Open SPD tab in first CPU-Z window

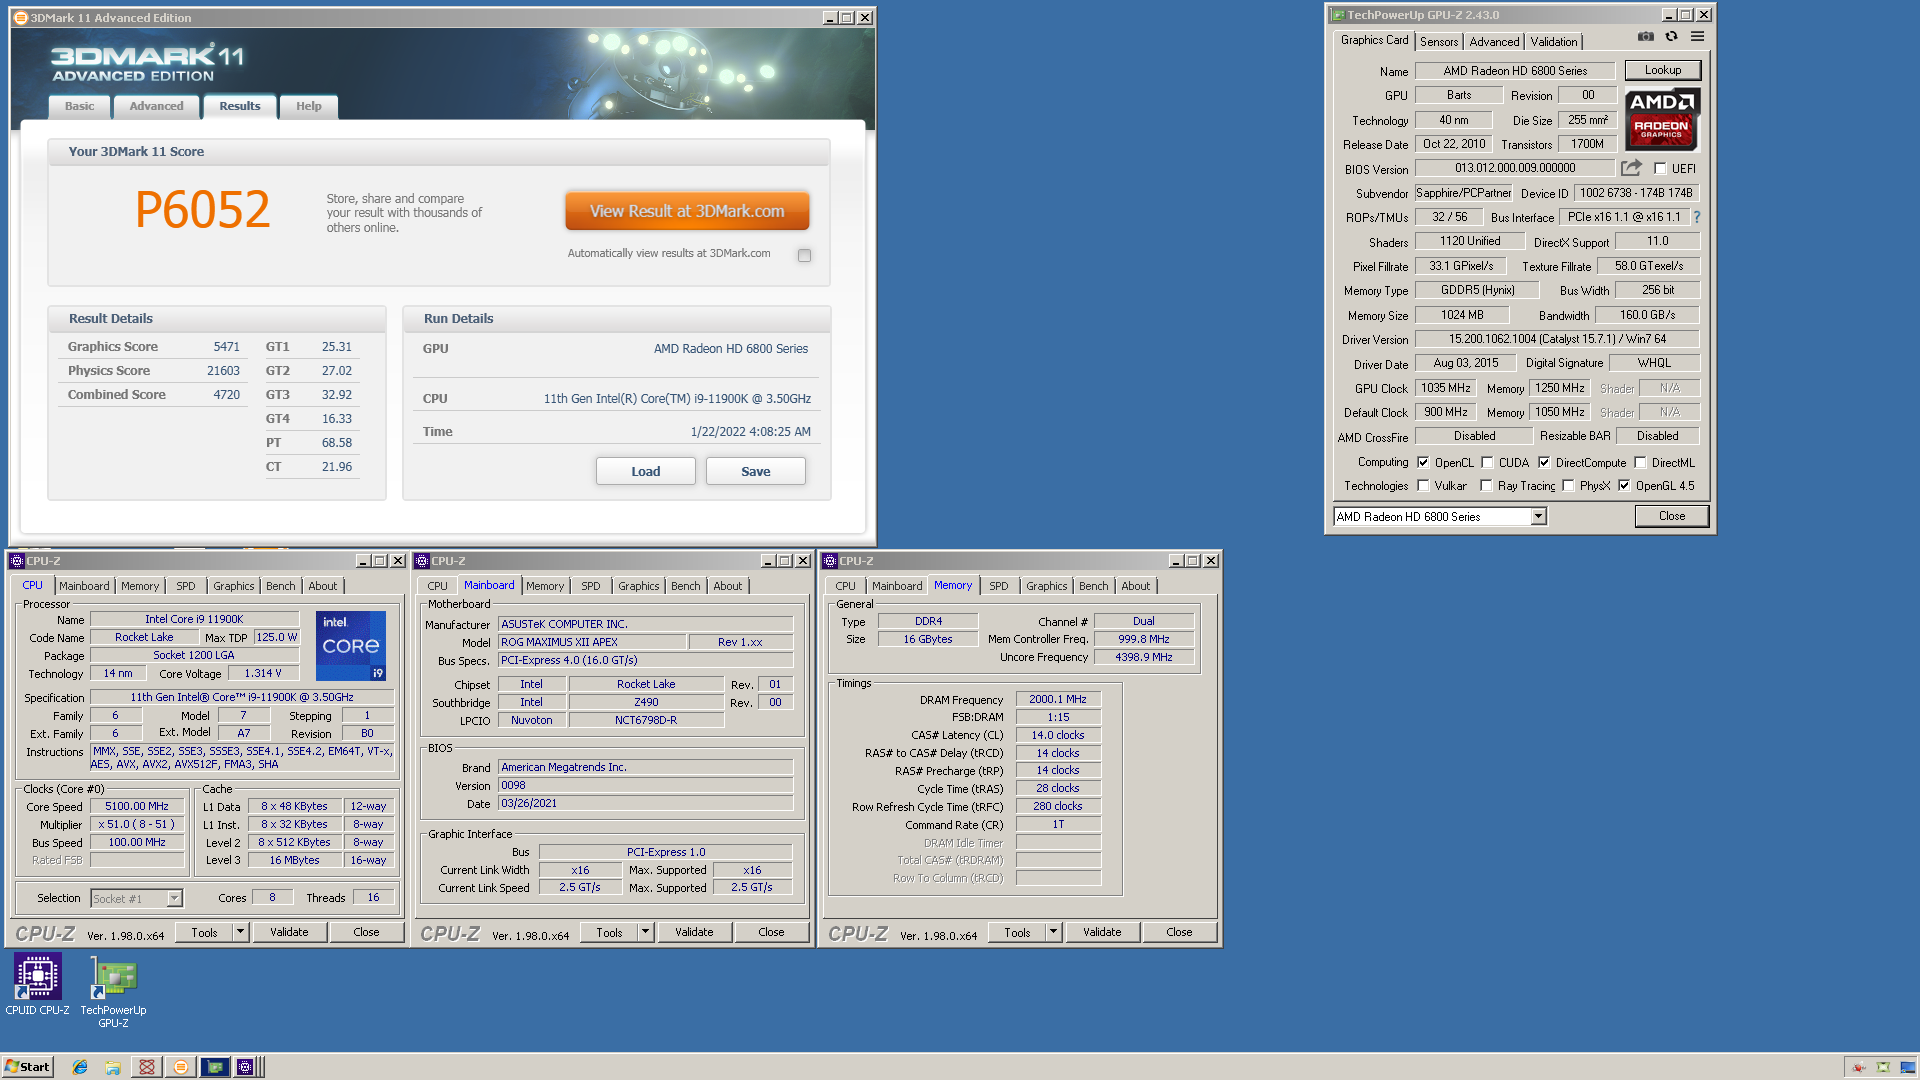click(x=186, y=586)
